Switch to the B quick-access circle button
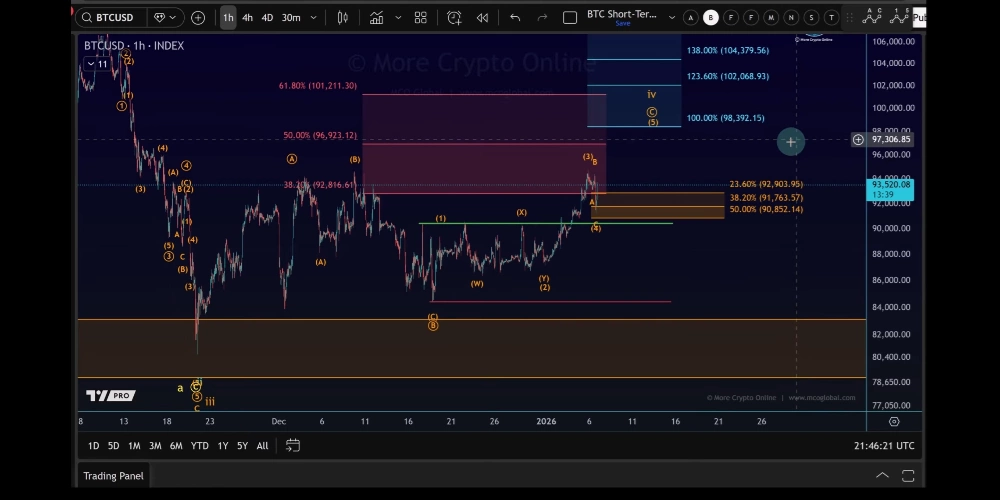1000x500 pixels. tap(710, 17)
